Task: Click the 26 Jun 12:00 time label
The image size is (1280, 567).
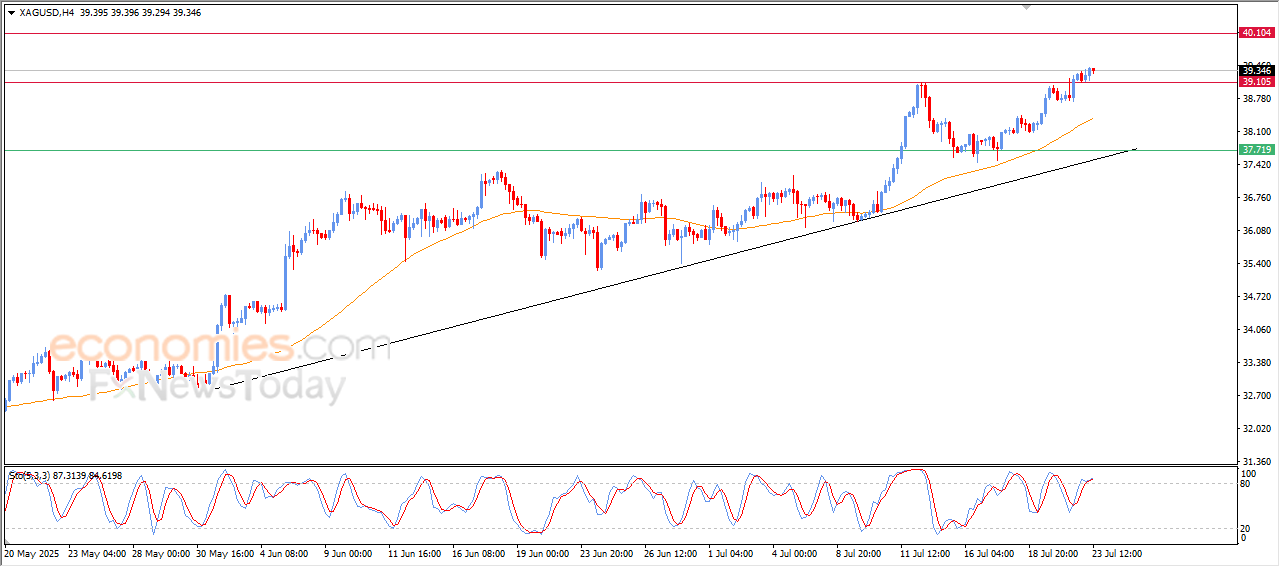Action: pos(672,552)
